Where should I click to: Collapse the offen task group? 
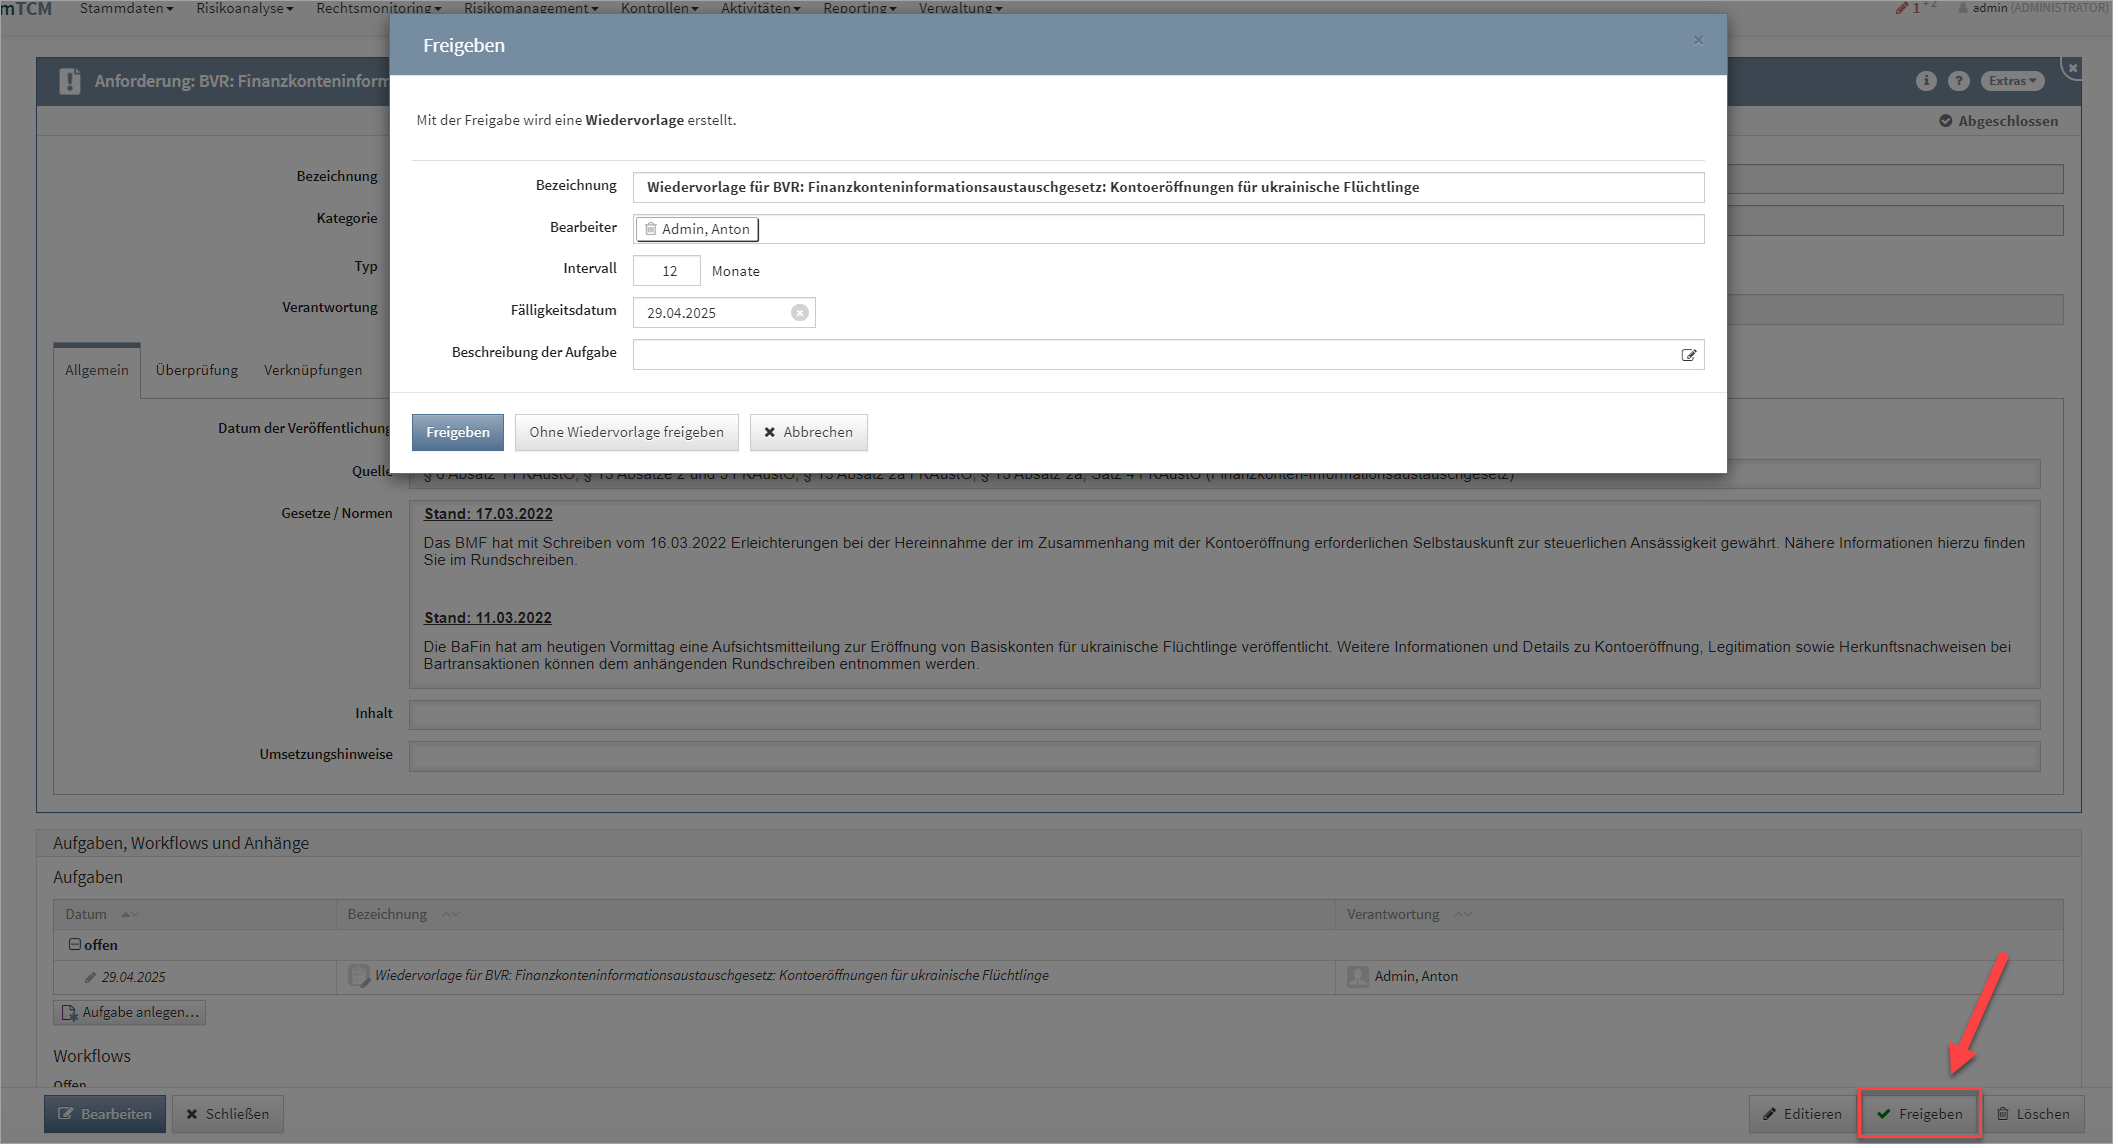pos(75,944)
